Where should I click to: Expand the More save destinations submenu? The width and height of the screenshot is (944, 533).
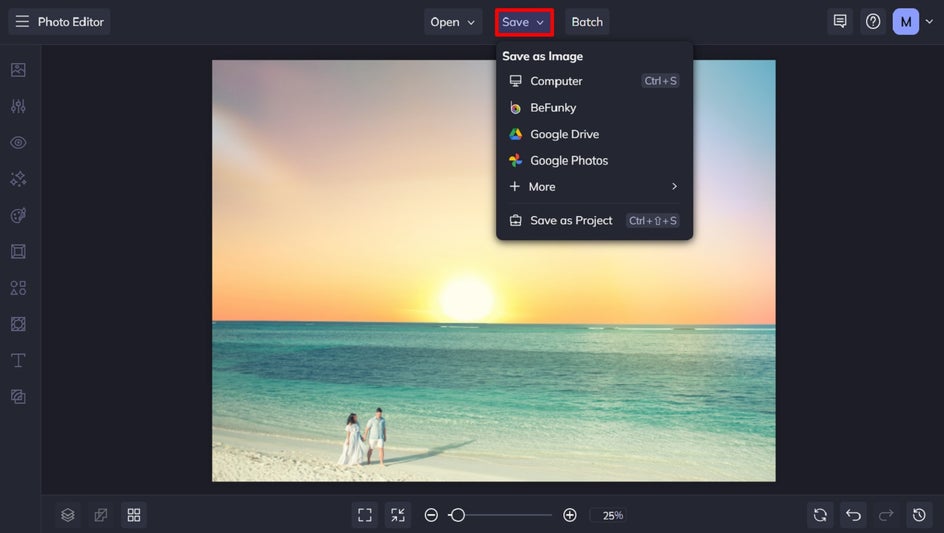pyautogui.click(x=594, y=187)
